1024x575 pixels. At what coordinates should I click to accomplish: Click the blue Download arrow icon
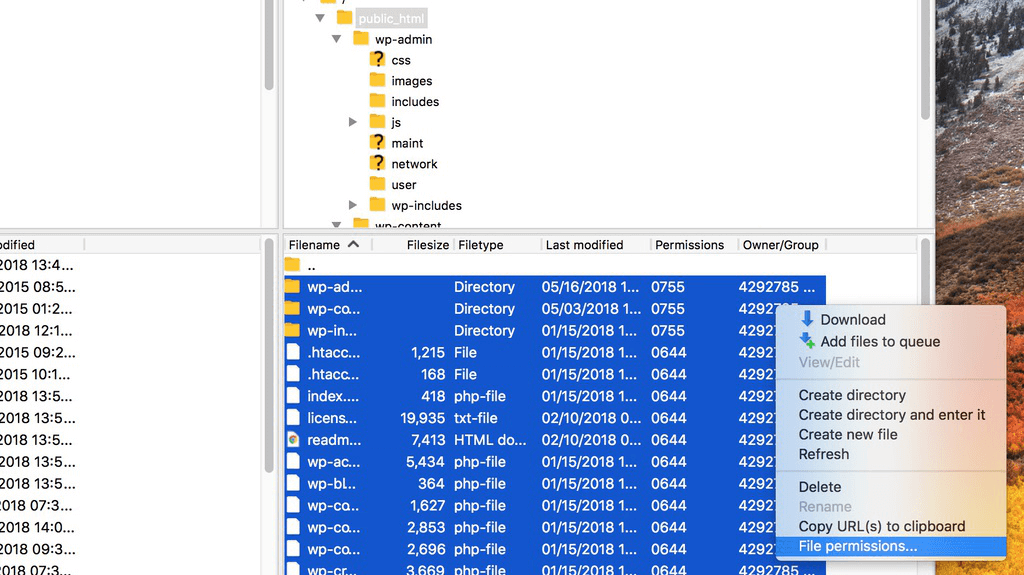click(807, 319)
